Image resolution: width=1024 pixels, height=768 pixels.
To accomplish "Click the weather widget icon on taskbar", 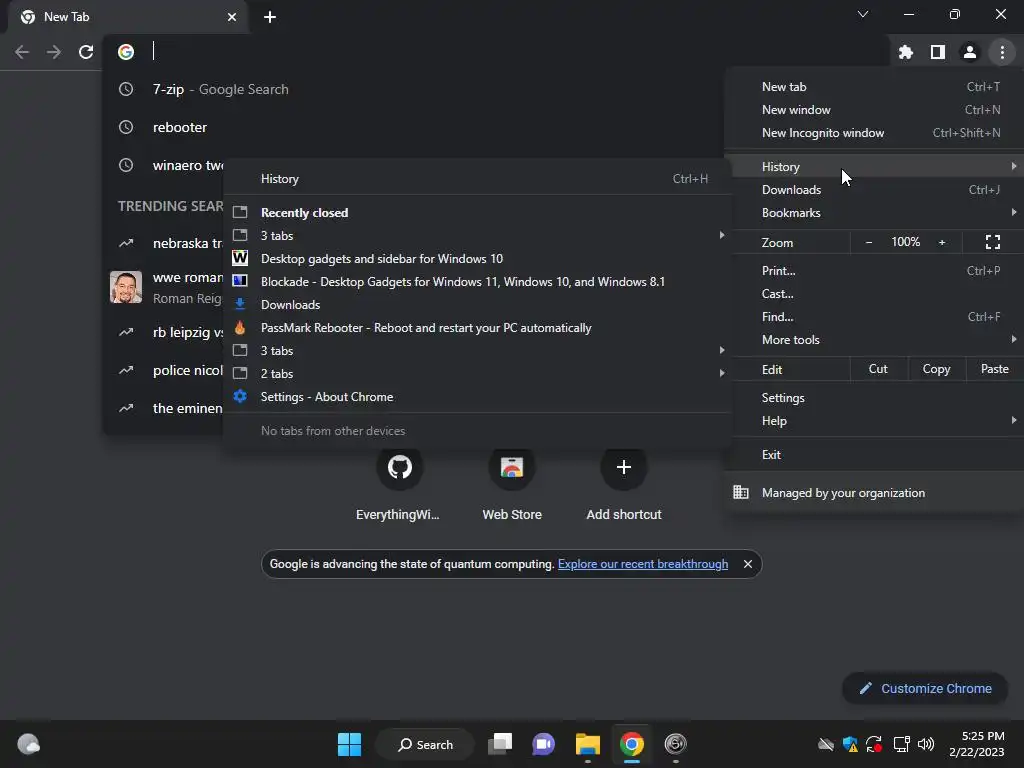I will pyautogui.click(x=28, y=744).
